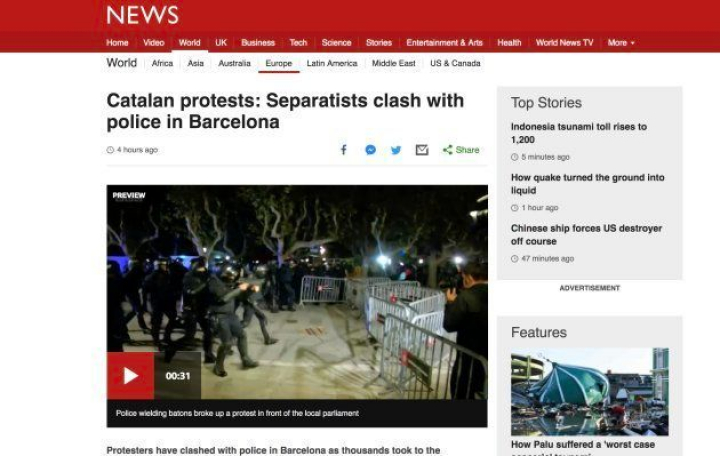Open the green Share icon menu

coord(461,150)
